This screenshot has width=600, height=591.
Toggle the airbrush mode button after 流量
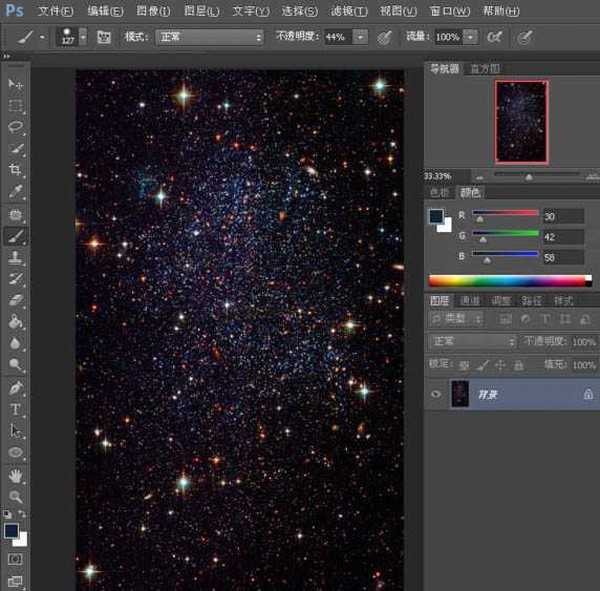(496, 37)
